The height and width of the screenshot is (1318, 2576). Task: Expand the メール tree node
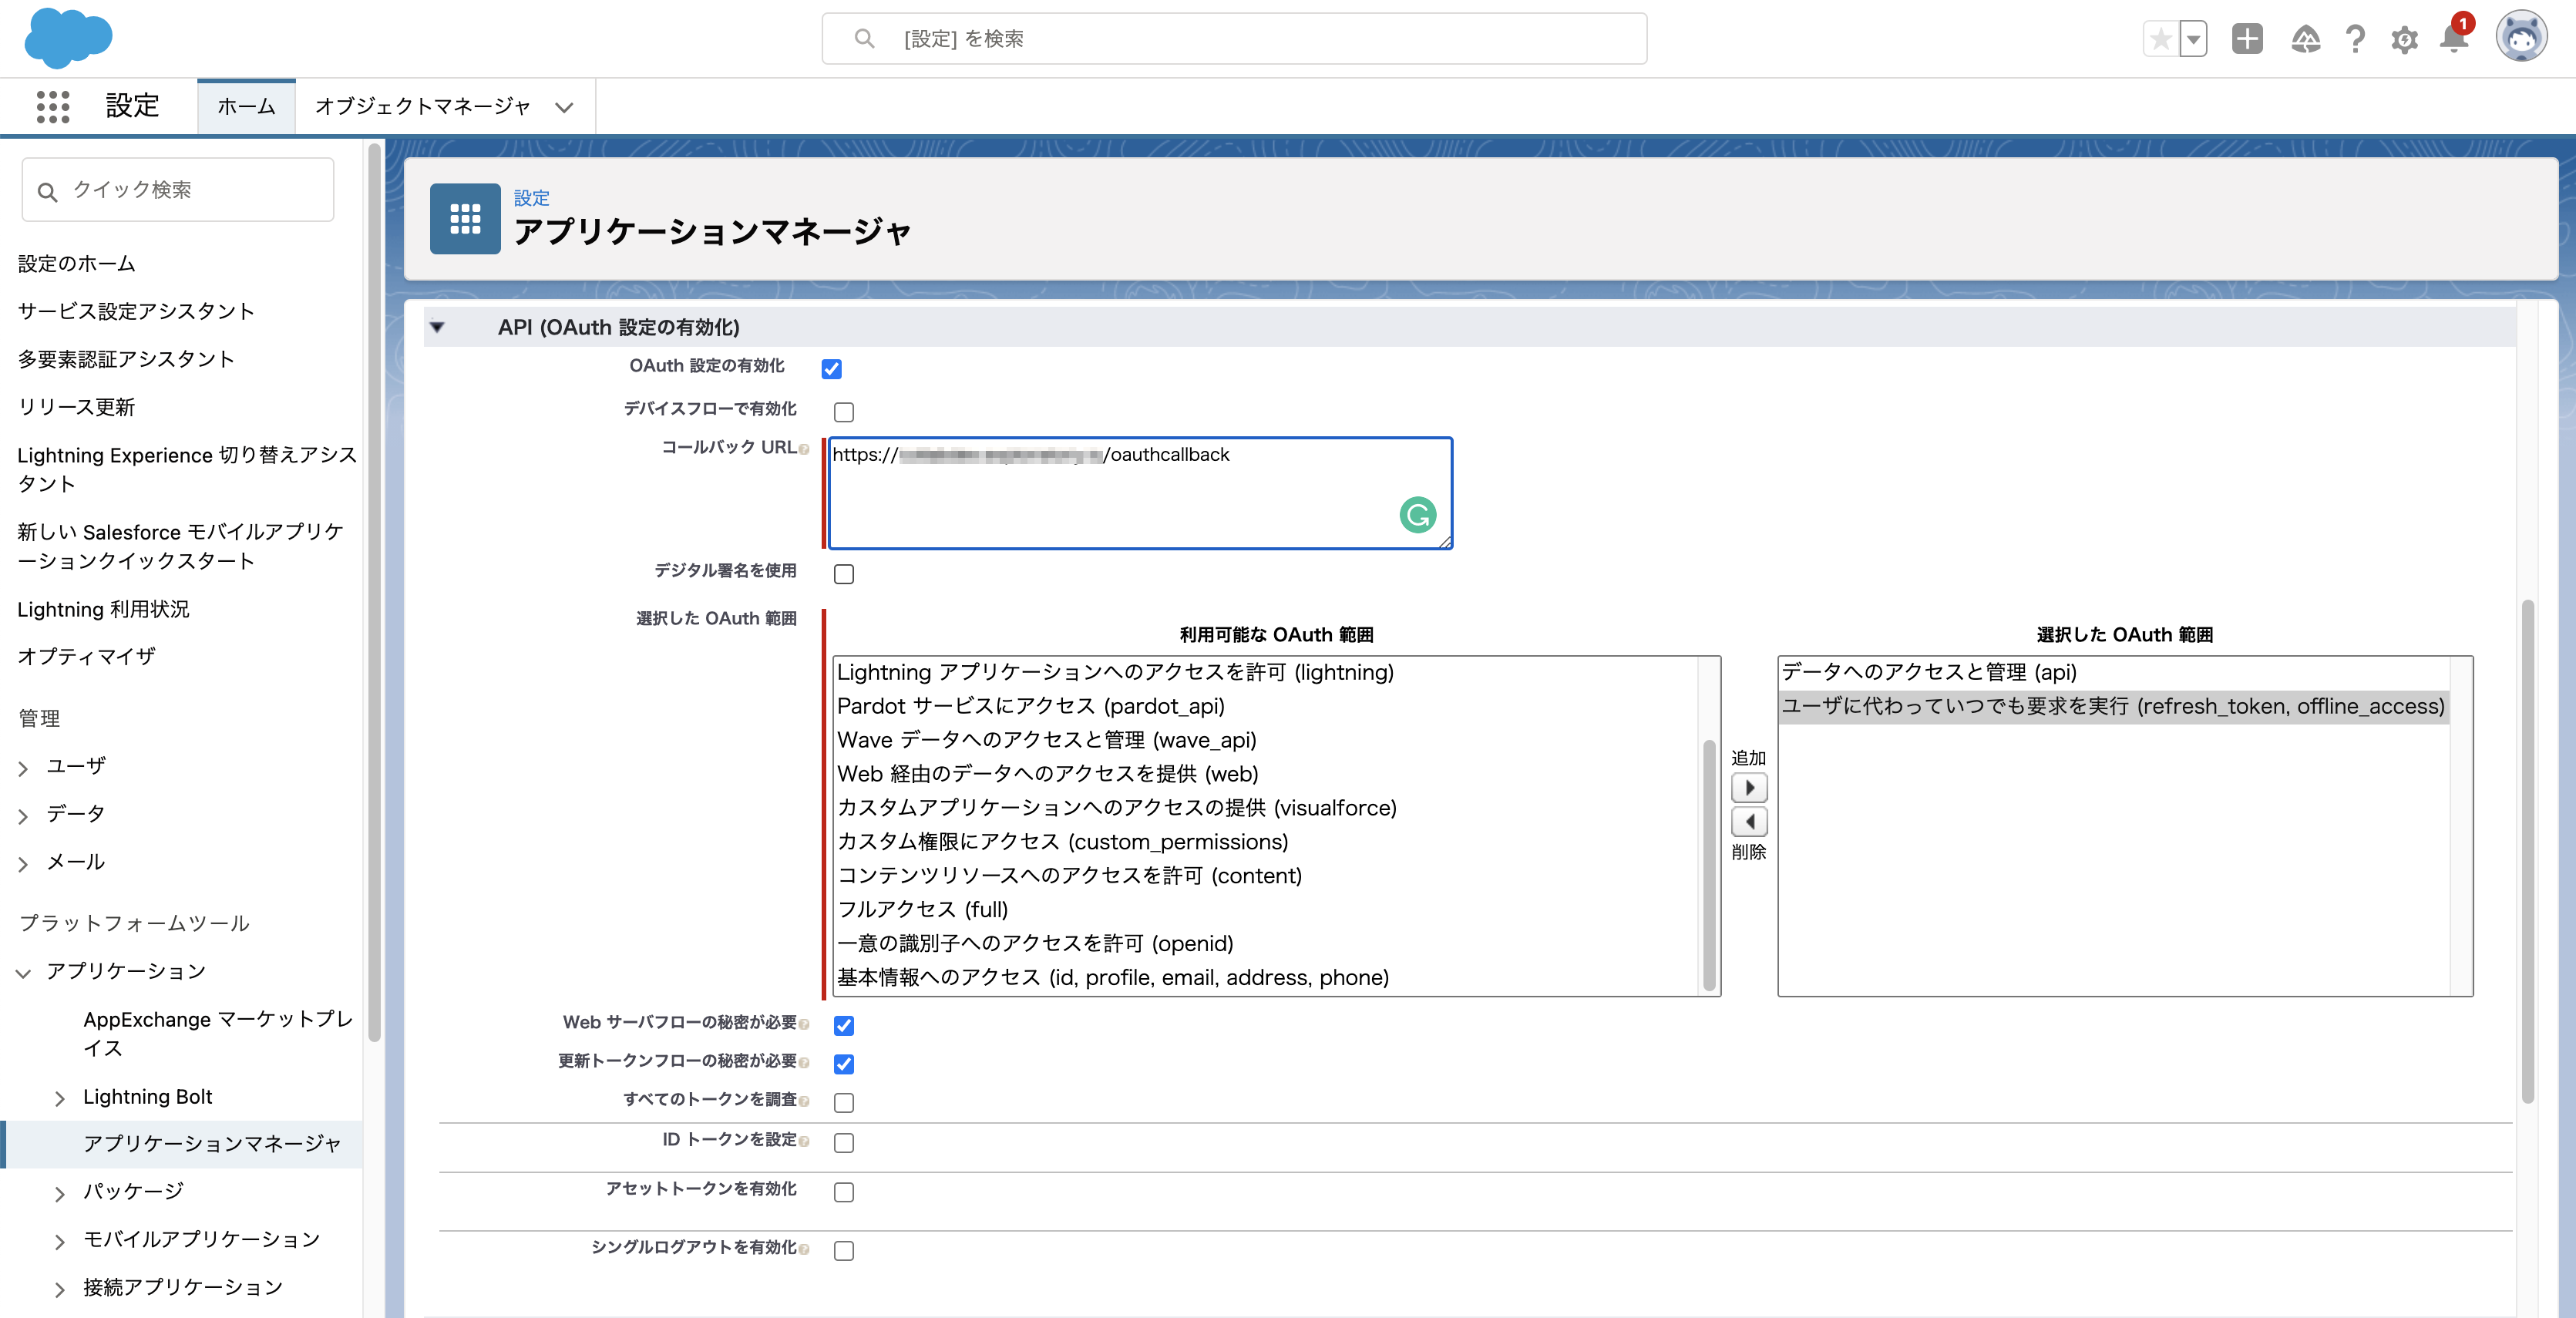[x=23, y=864]
